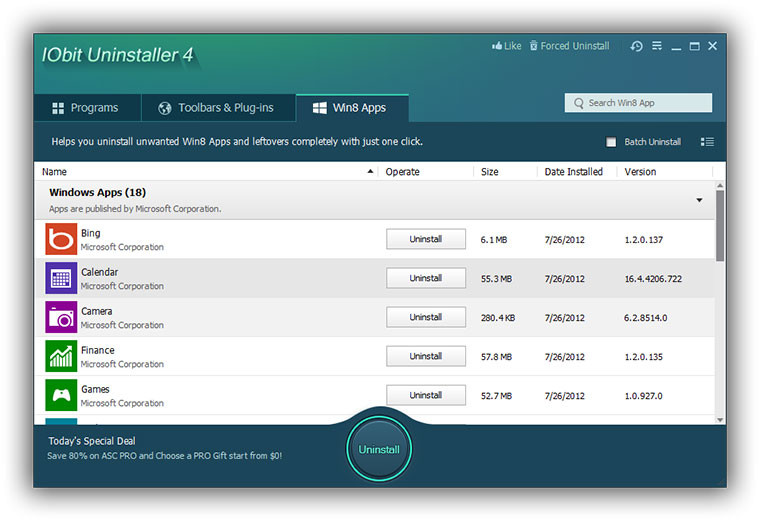This screenshot has width=760, height=521.
Task: Sort by the Name column header
Action: (x=54, y=172)
